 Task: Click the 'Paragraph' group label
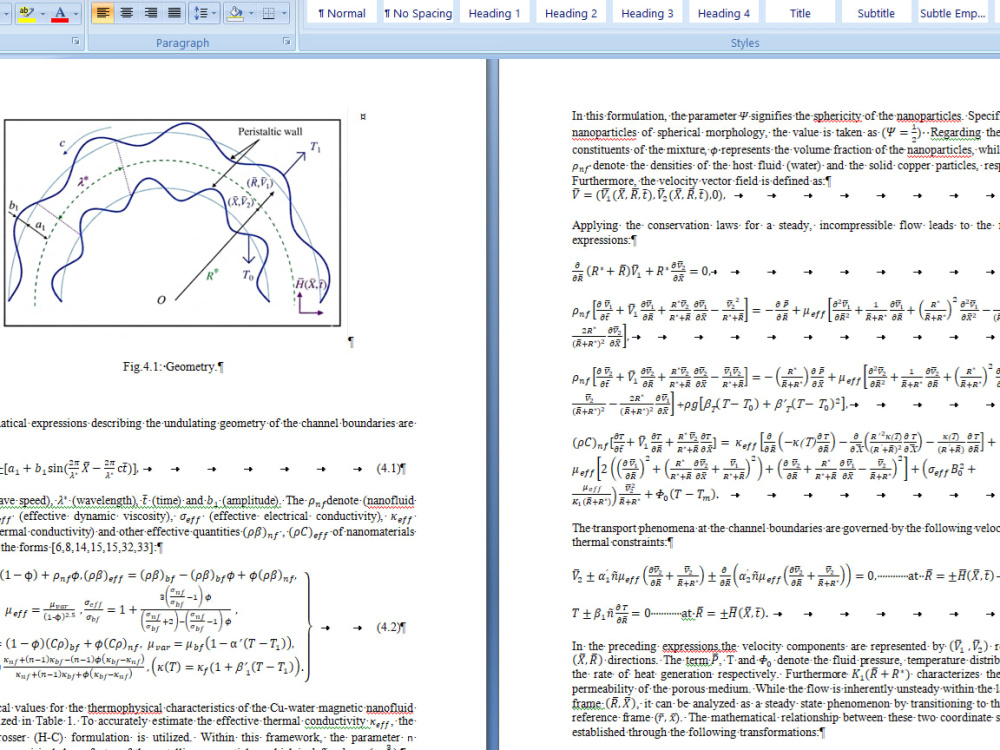pos(182,43)
